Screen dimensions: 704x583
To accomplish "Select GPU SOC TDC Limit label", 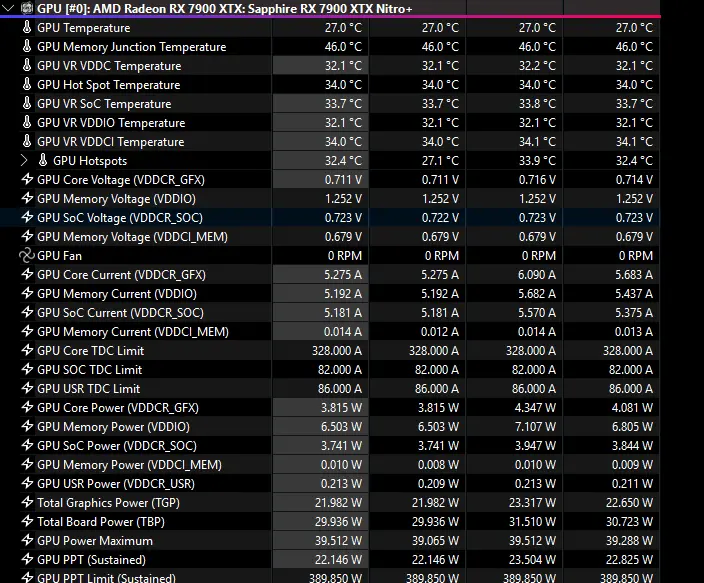I will point(89,370).
